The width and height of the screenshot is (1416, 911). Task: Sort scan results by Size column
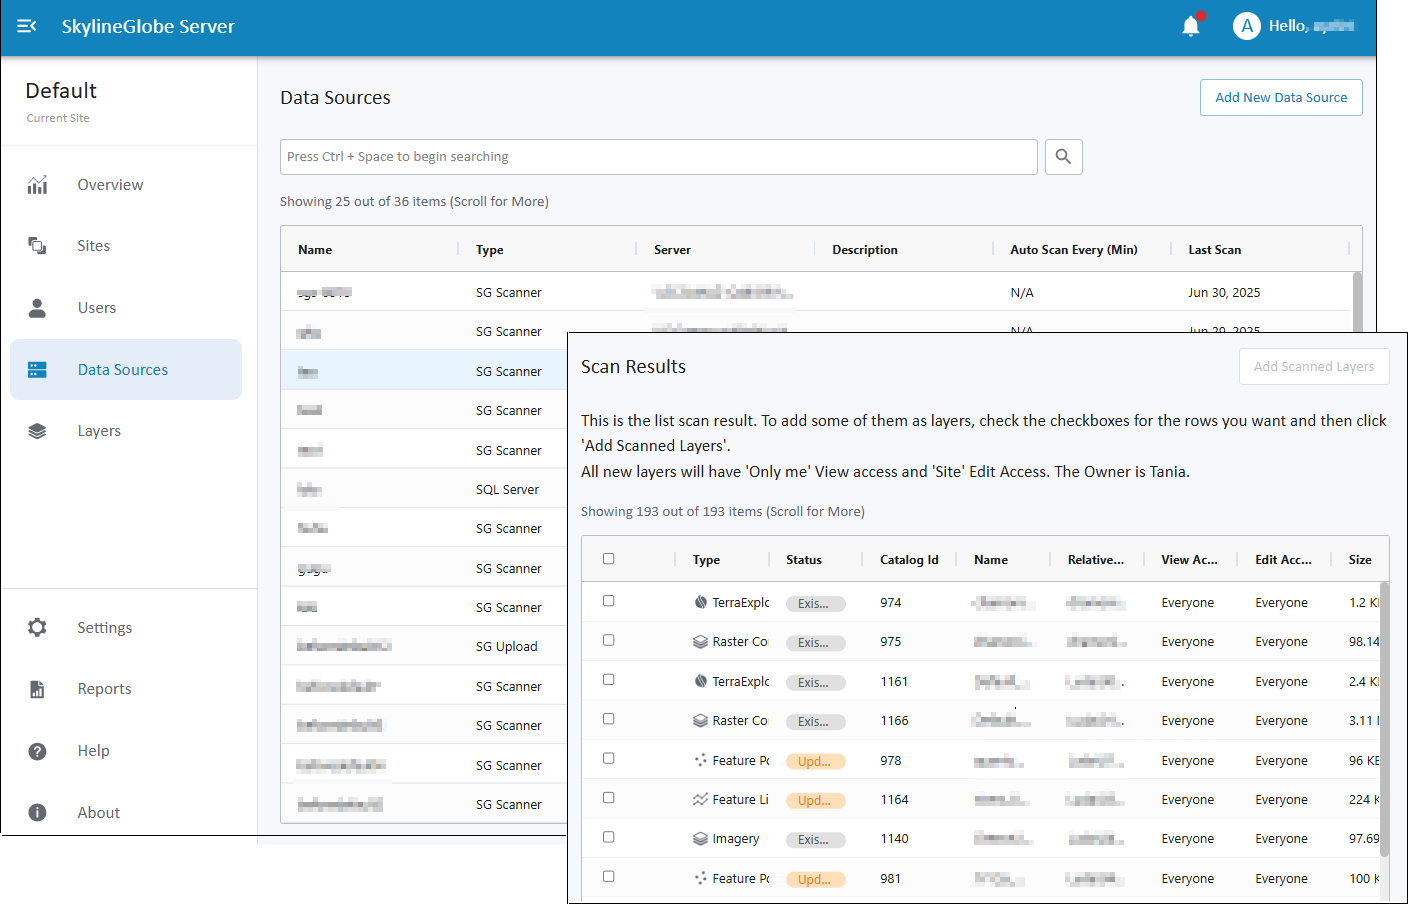(1360, 560)
